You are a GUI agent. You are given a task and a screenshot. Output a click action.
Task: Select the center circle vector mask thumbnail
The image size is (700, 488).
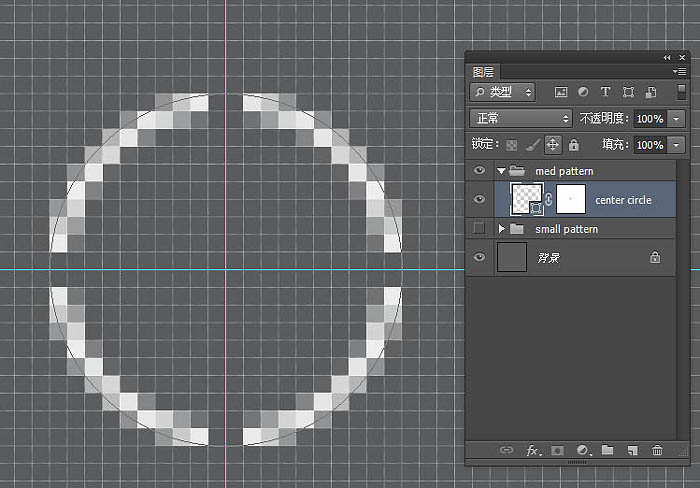(570, 200)
